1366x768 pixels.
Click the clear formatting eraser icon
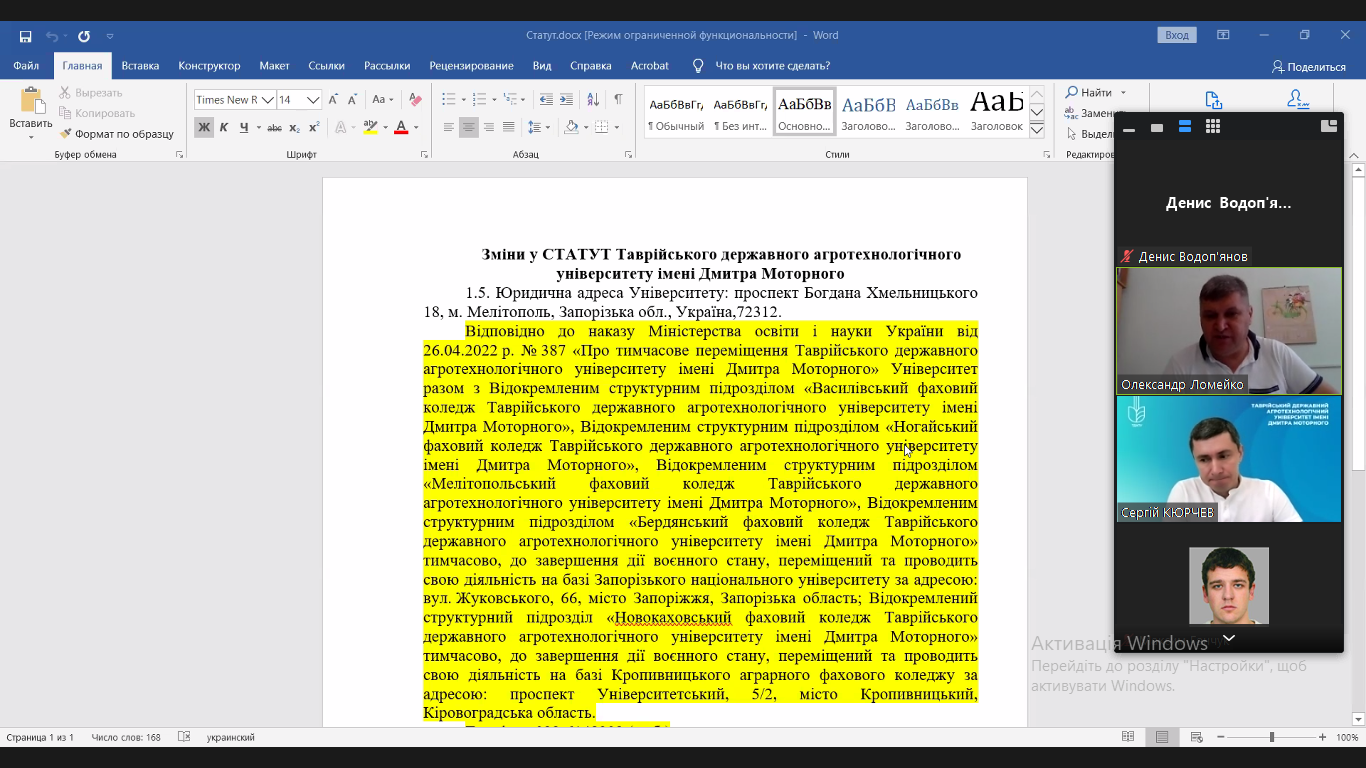[415, 100]
